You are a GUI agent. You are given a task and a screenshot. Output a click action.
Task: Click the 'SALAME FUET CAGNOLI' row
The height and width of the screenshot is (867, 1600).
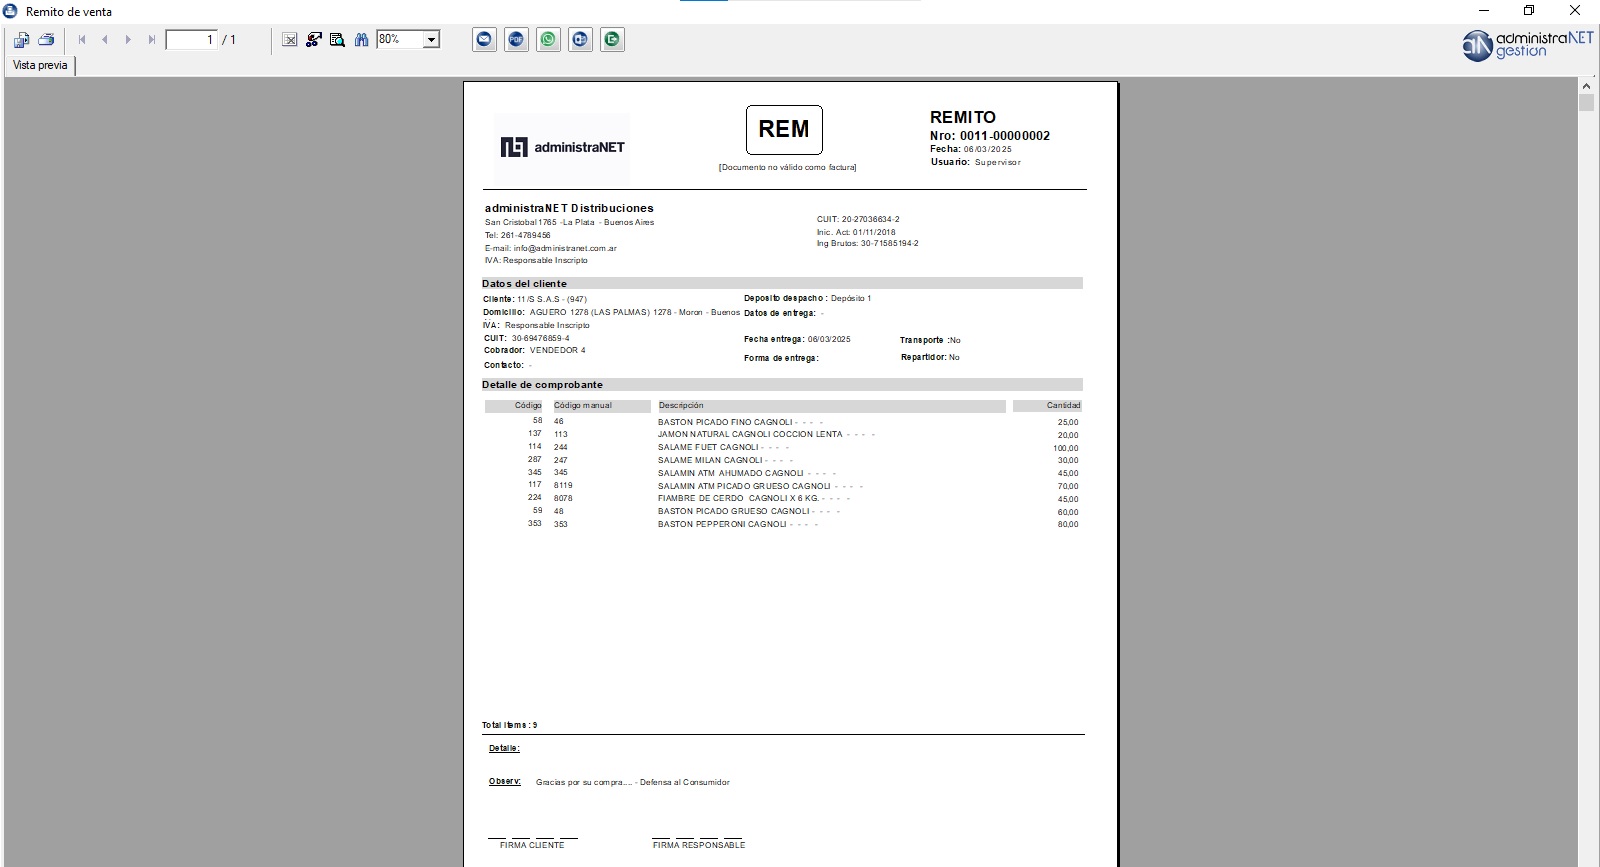tap(782, 448)
